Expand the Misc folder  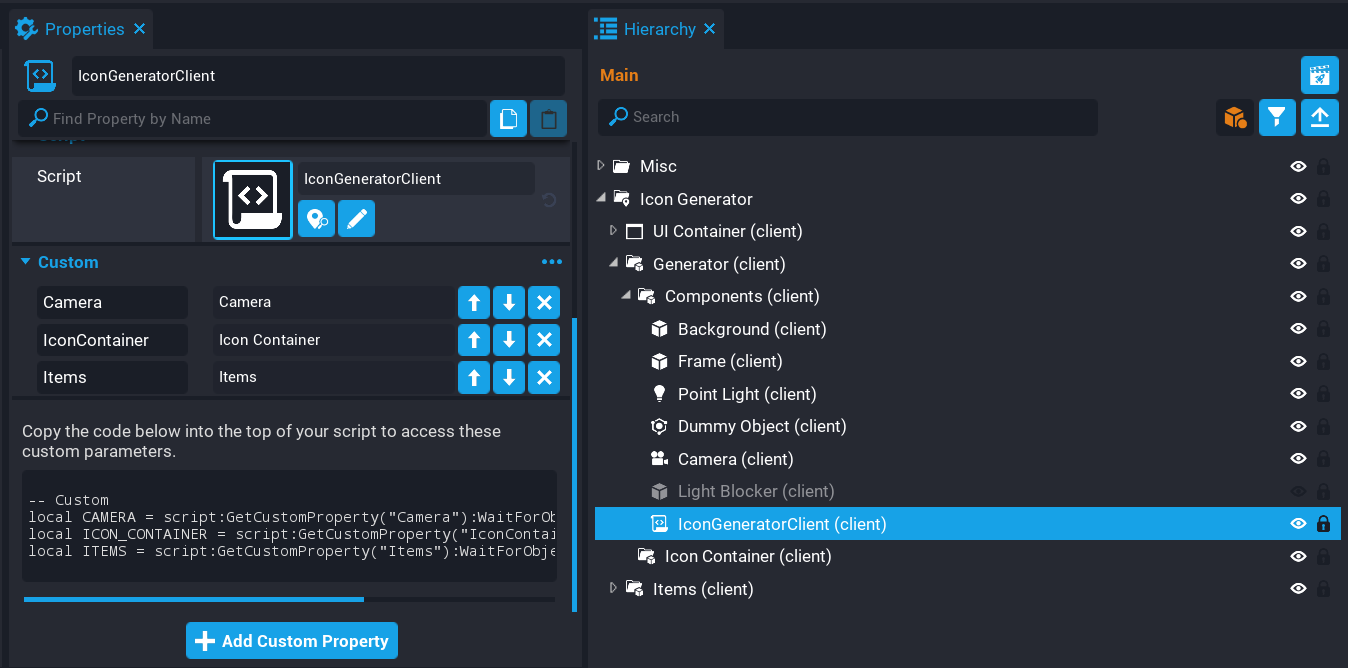point(601,166)
